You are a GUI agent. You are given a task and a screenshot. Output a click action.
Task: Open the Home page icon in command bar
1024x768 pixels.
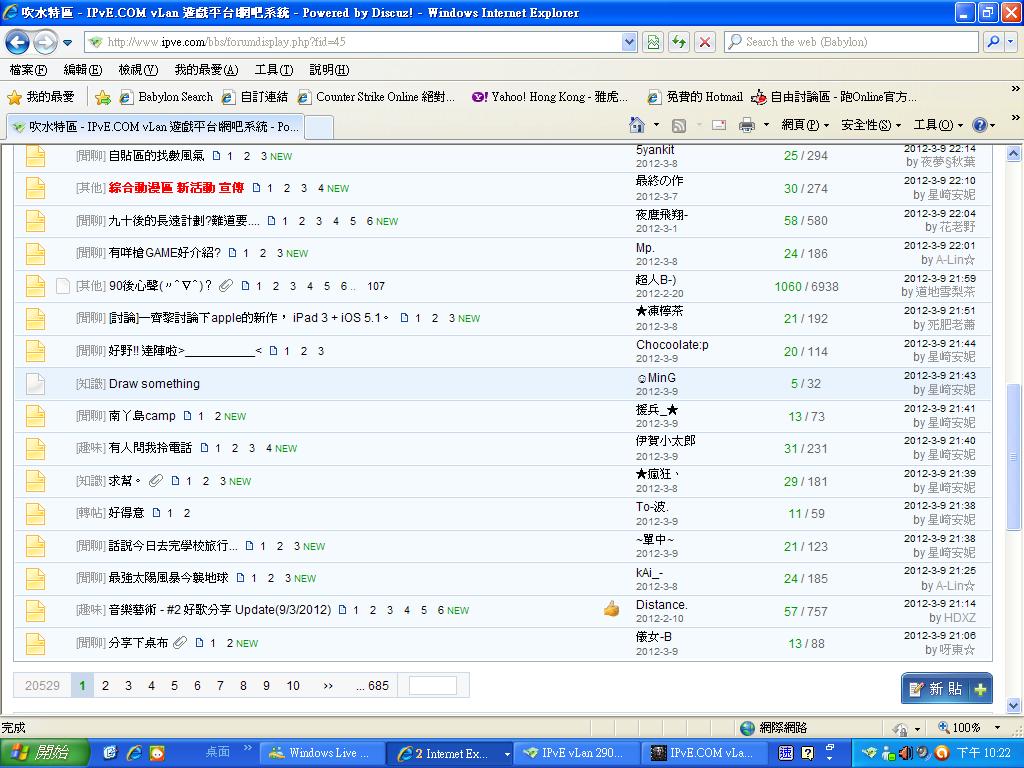pyautogui.click(x=636, y=125)
